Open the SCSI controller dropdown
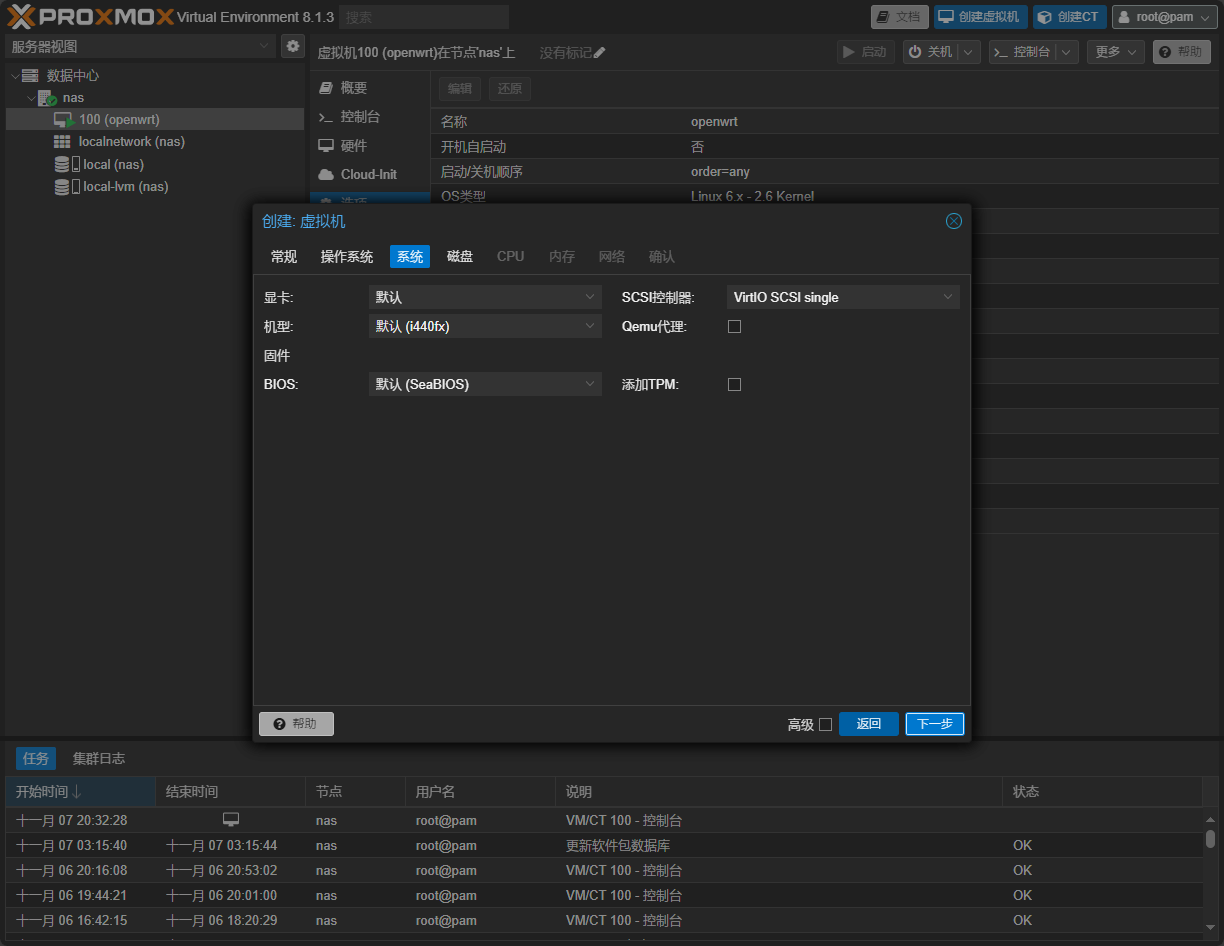1224x946 pixels. [842, 297]
